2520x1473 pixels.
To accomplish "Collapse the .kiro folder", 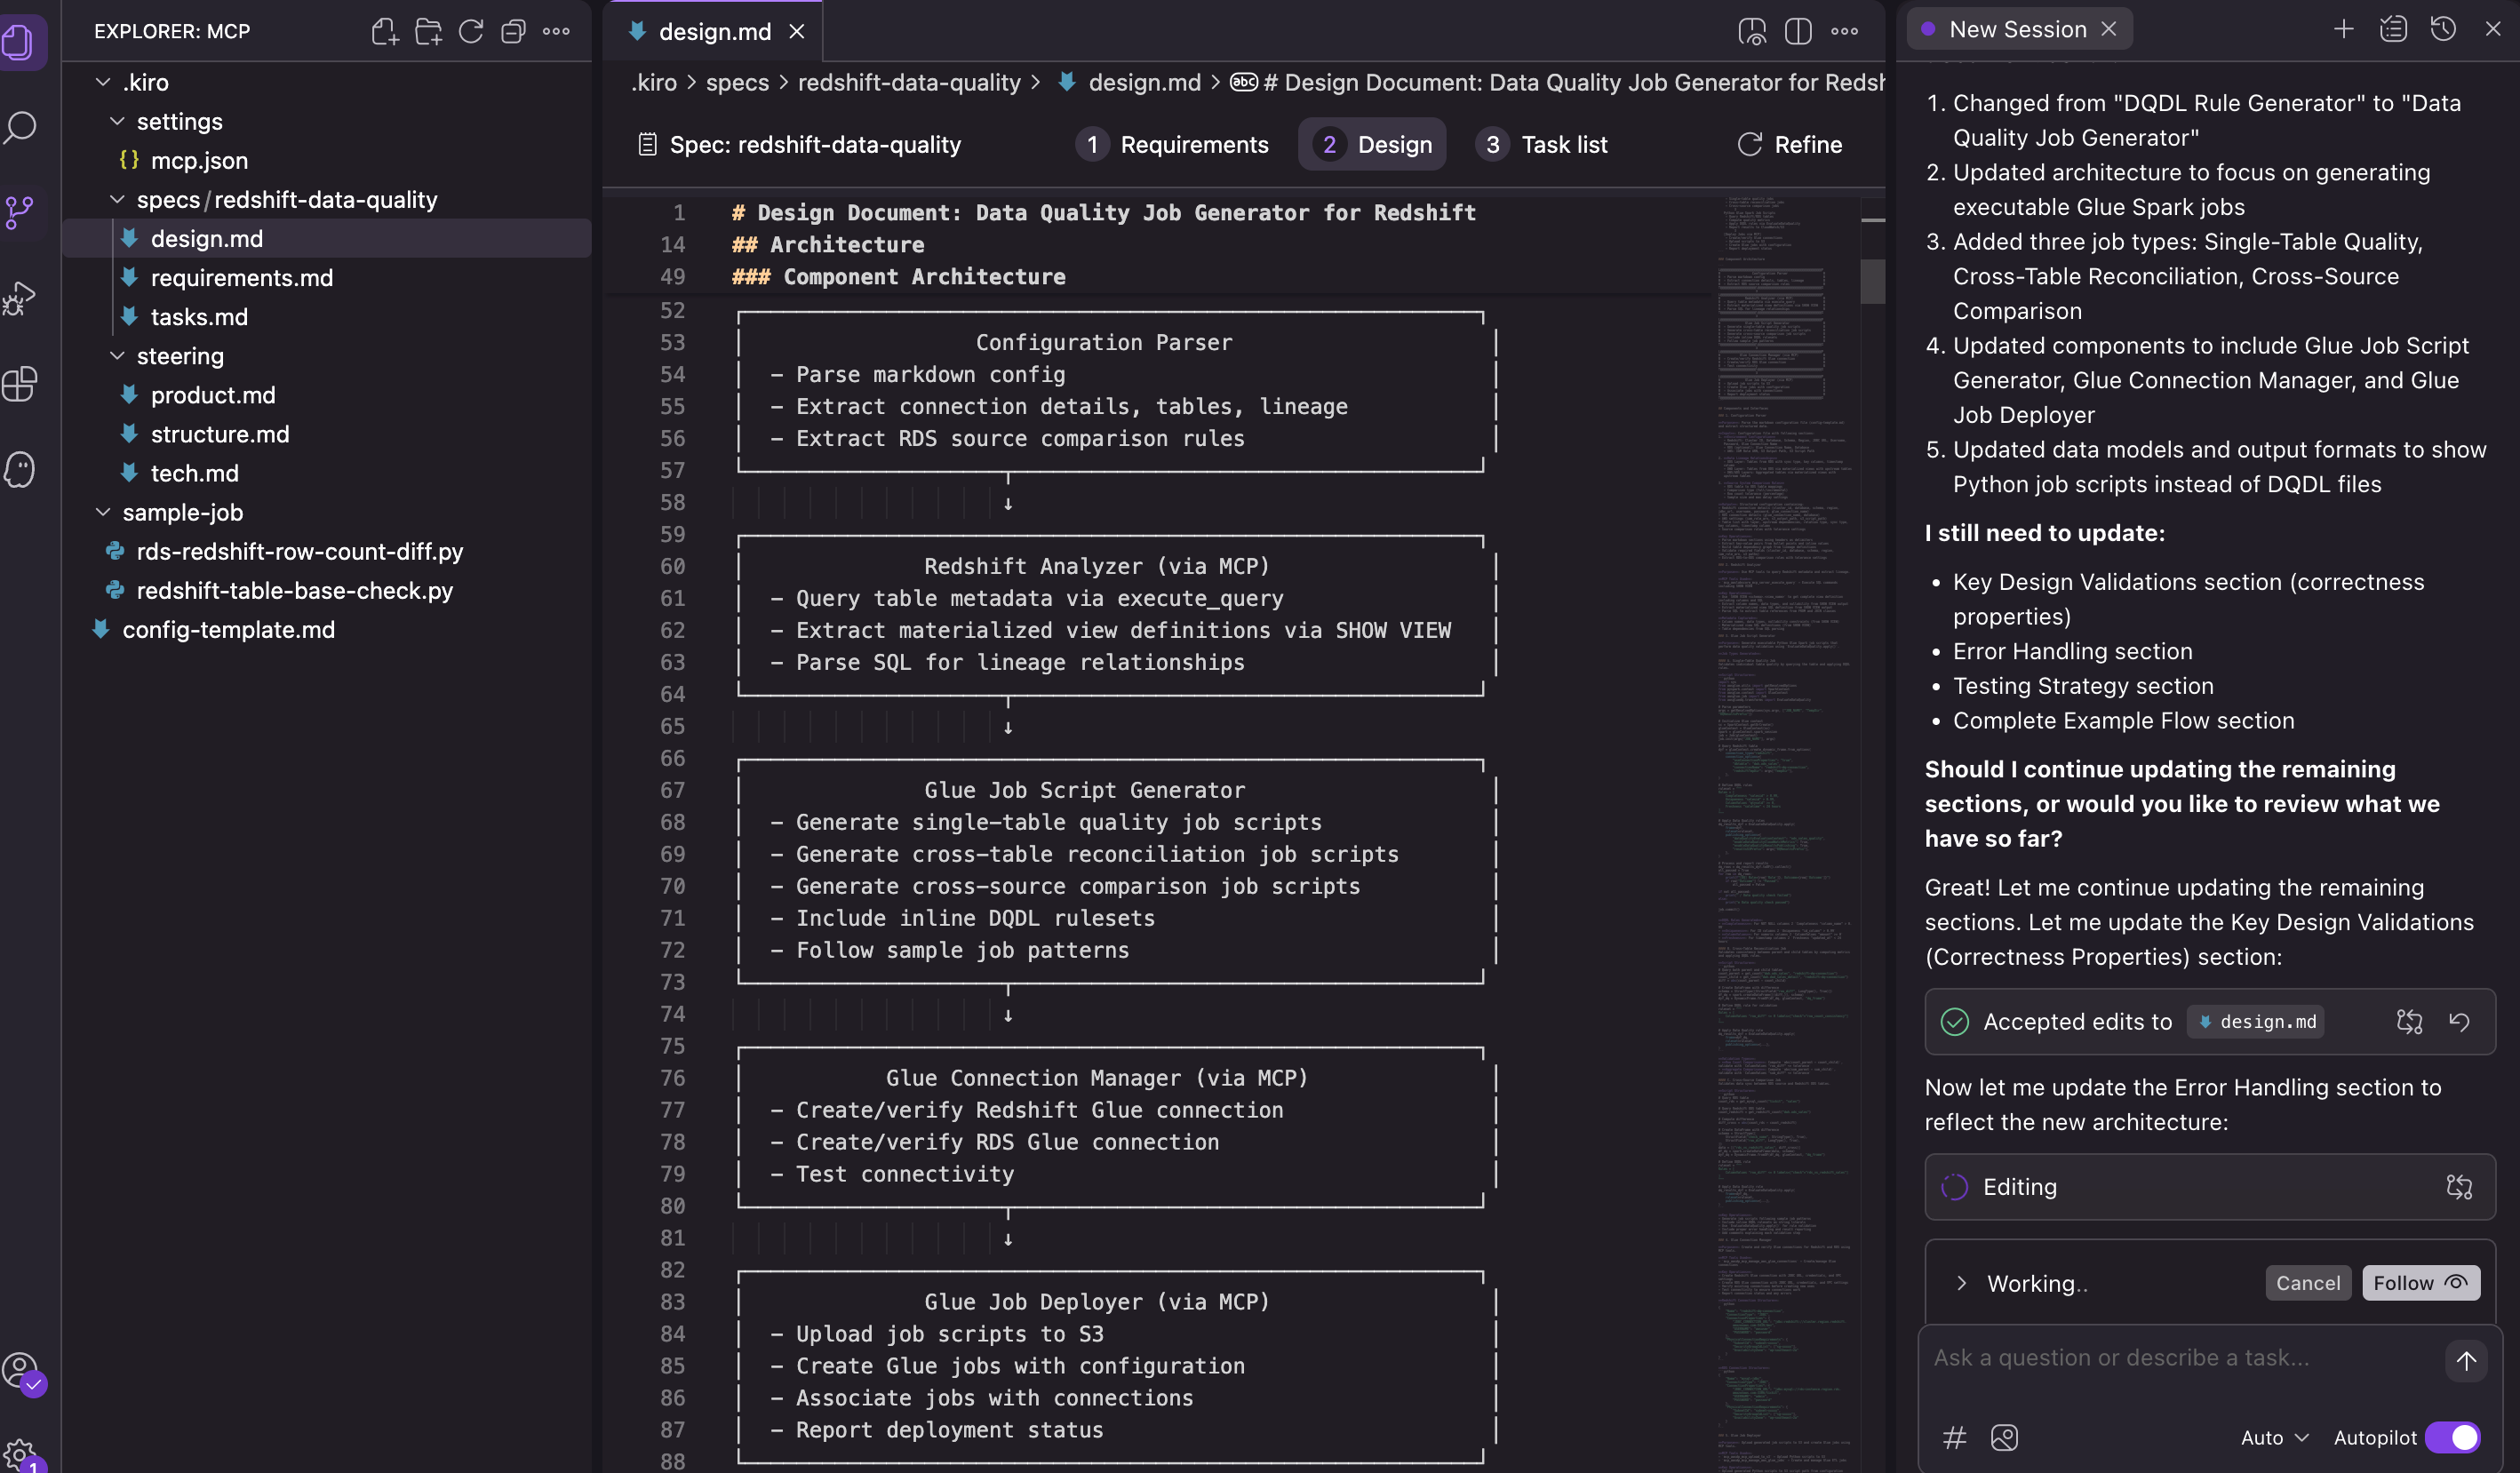I will [x=103, y=82].
